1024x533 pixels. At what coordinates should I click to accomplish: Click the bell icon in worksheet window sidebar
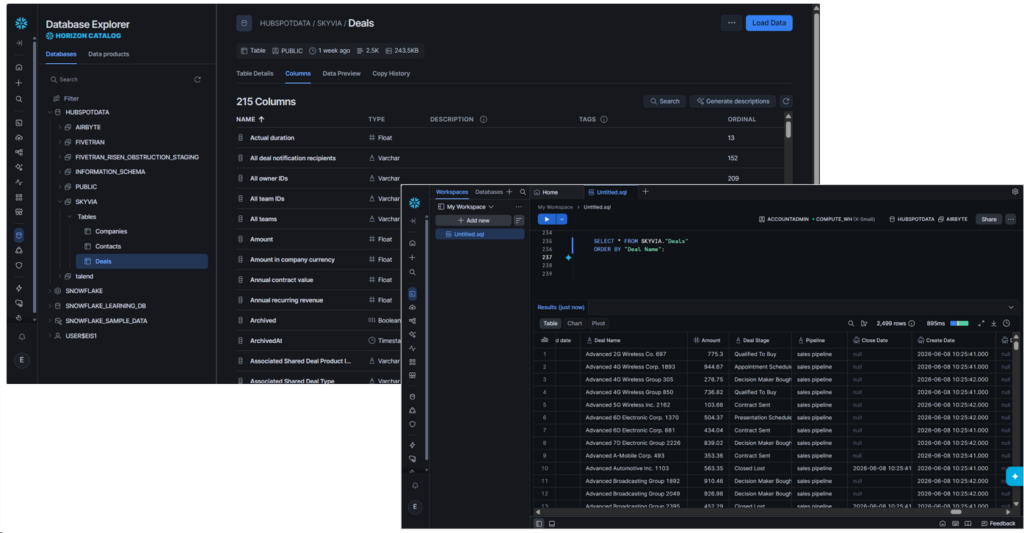tap(415, 486)
